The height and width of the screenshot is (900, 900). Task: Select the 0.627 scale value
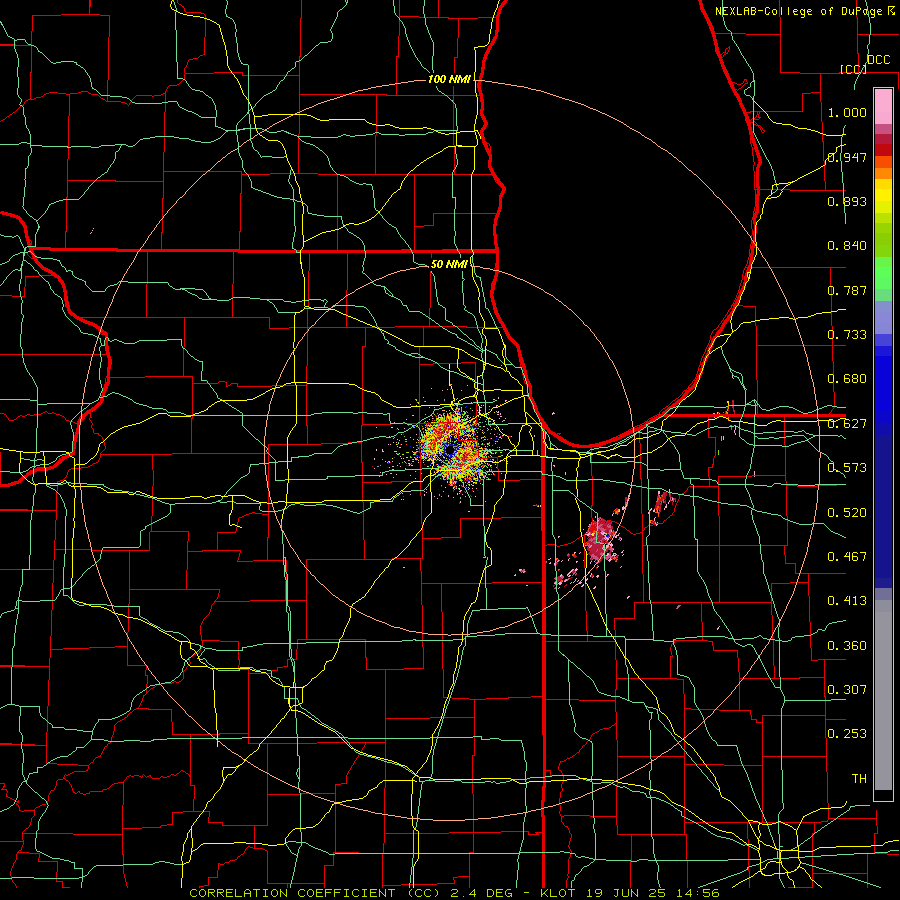point(847,424)
